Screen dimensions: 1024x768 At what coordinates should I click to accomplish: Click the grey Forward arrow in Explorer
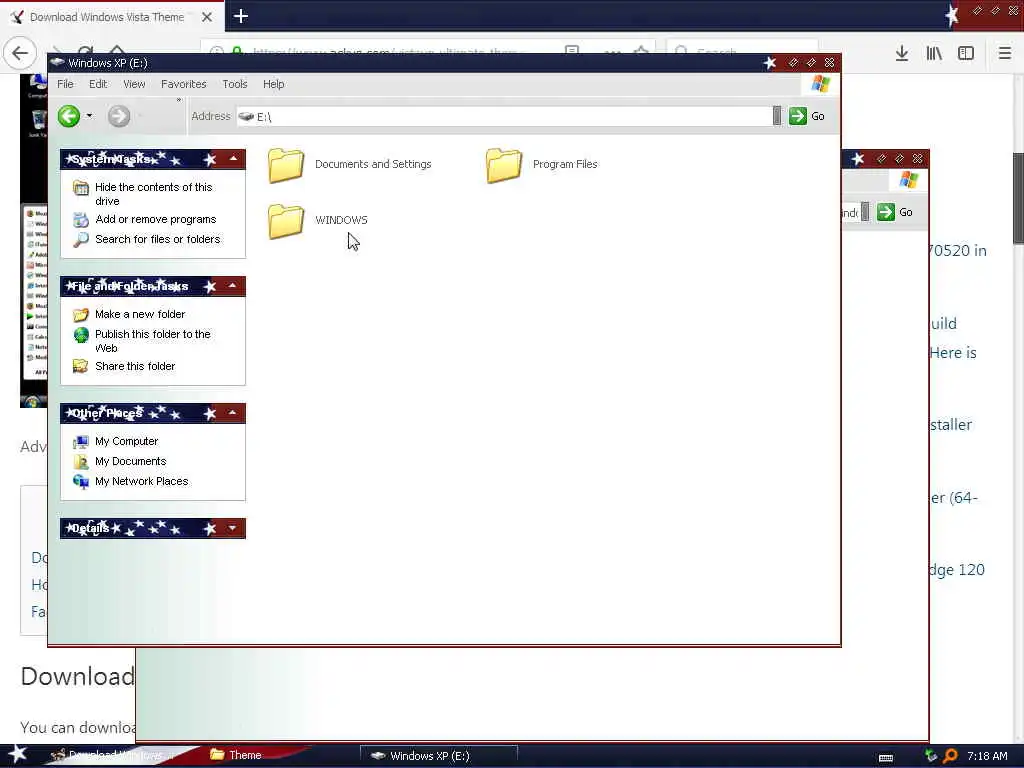pos(119,116)
